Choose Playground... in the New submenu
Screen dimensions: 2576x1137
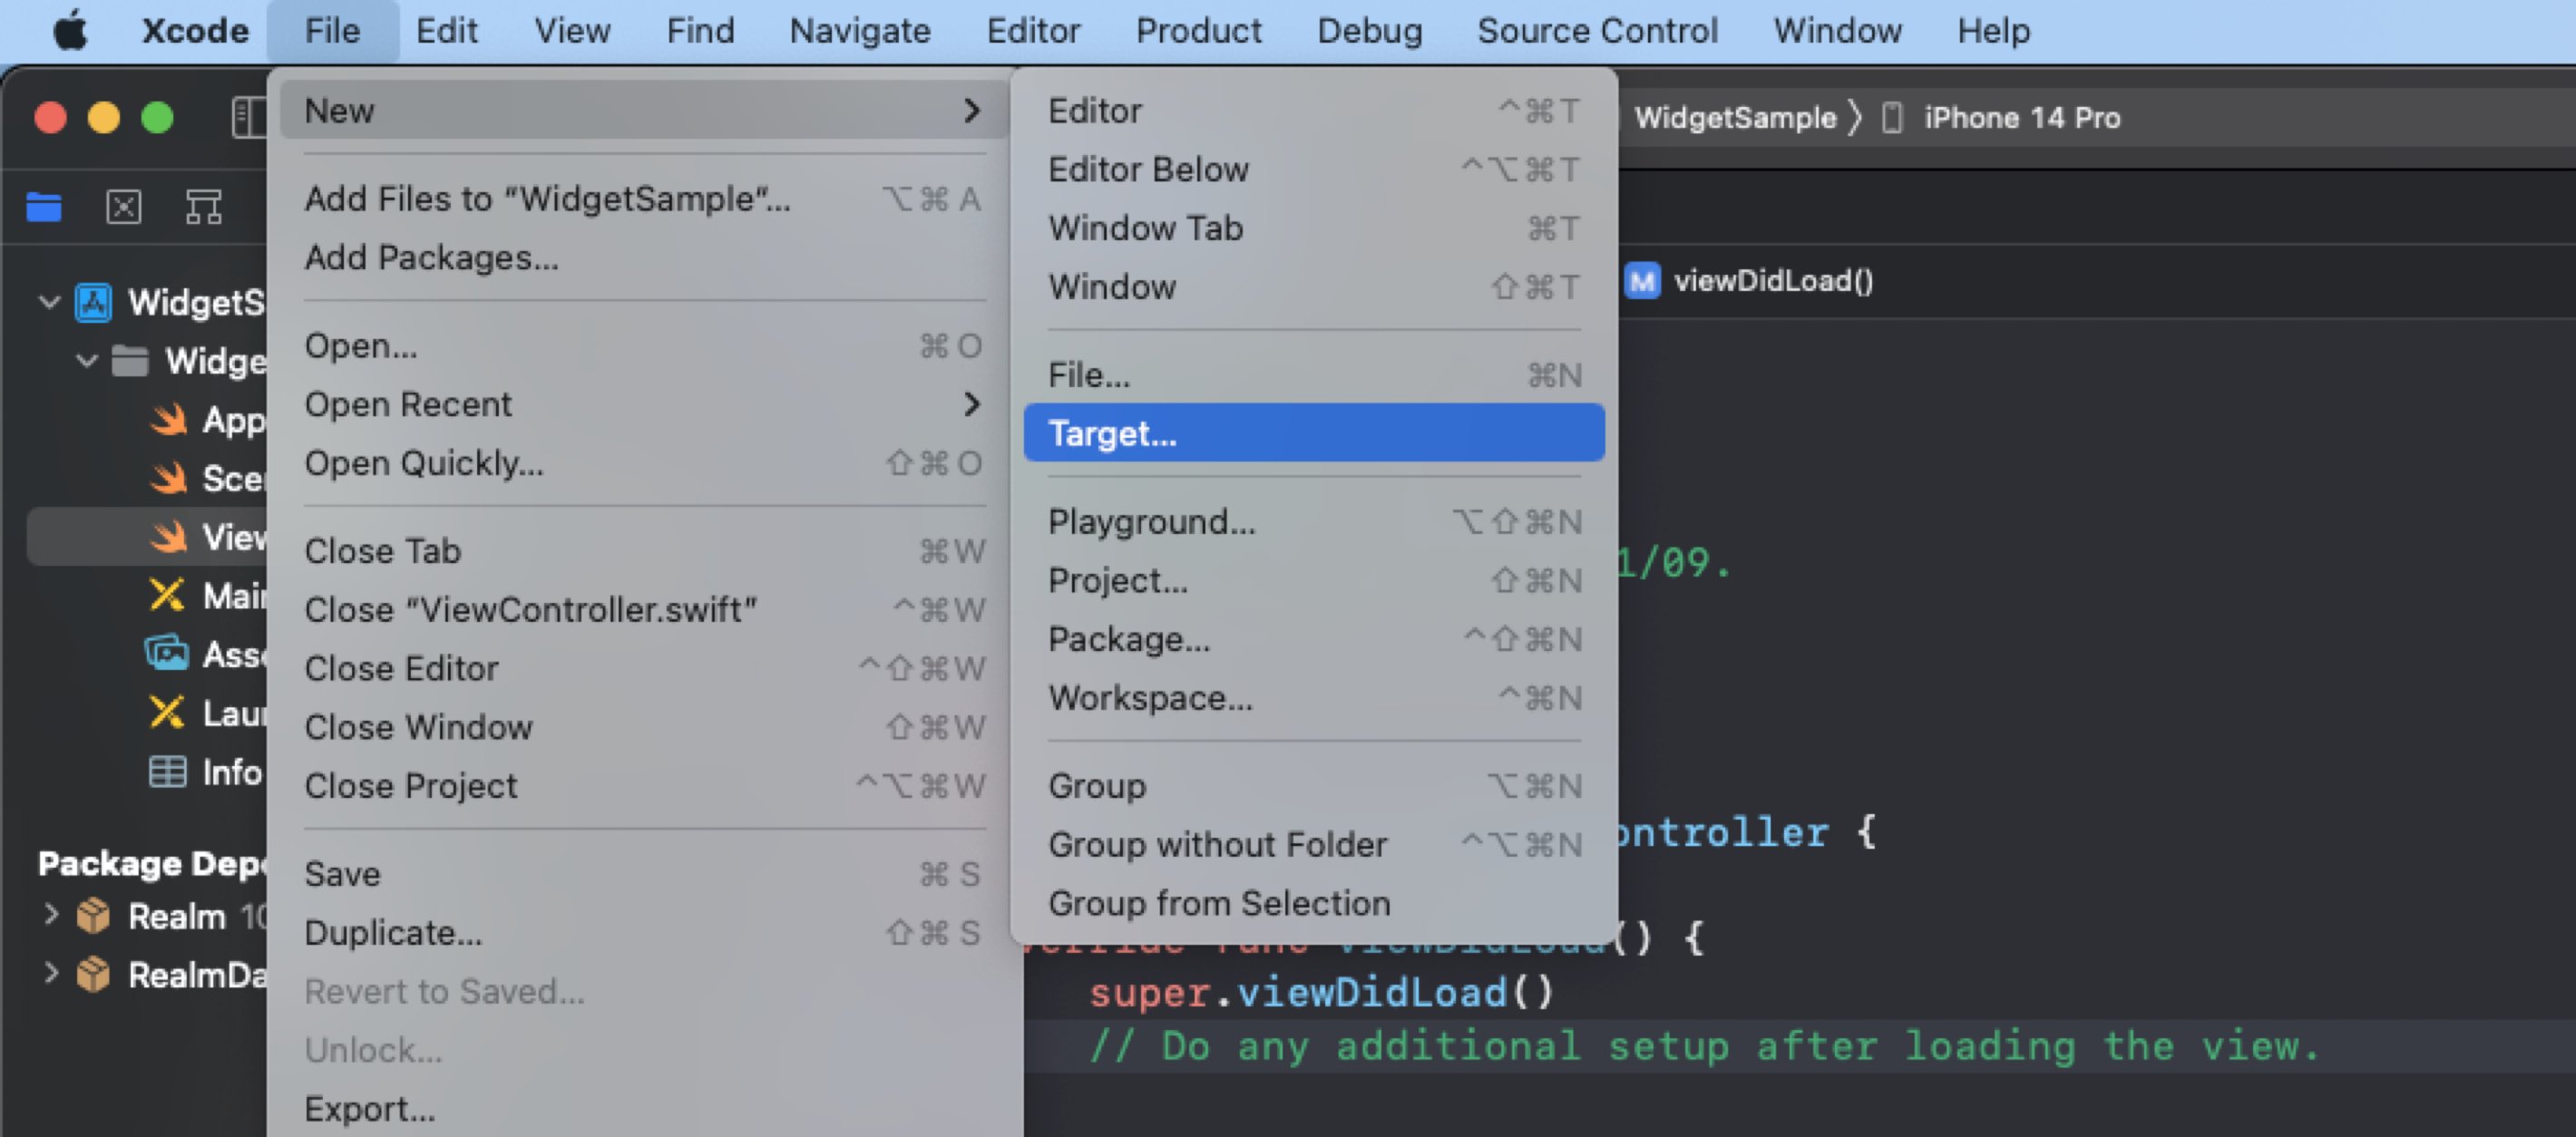click(x=1151, y=522)
